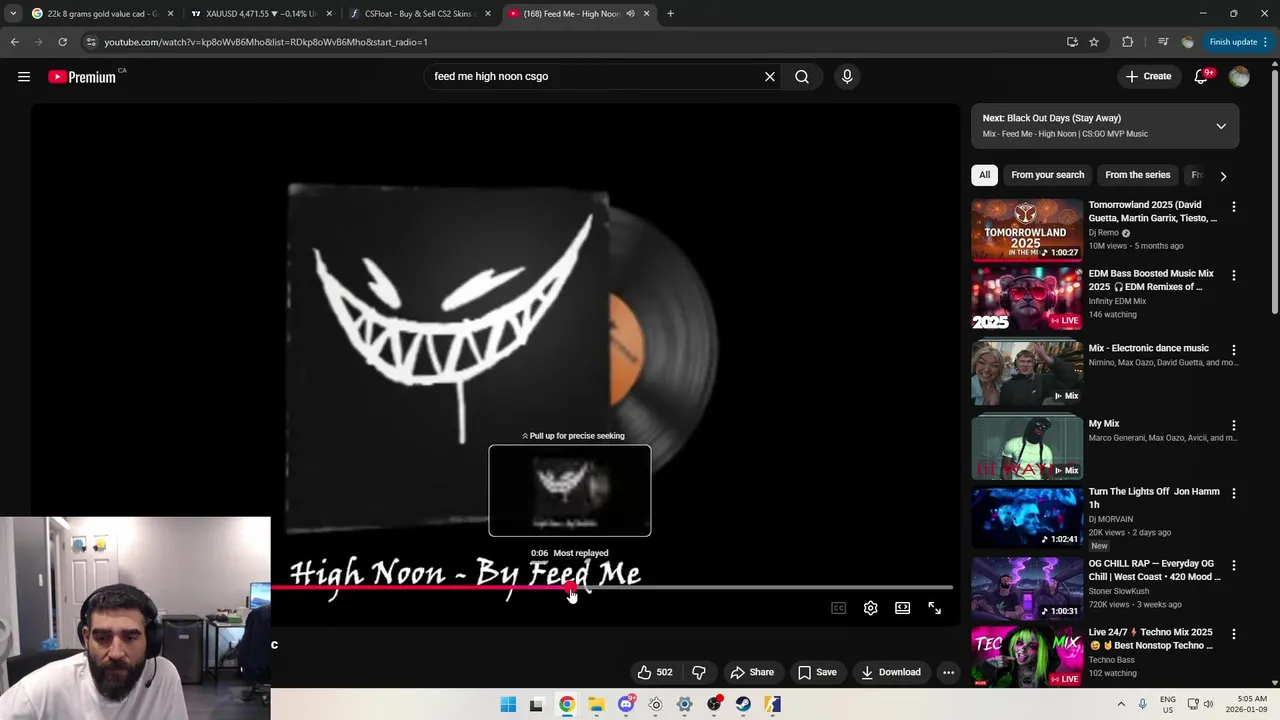
Task: Show hidden system tray icons
Action: 1120,704
